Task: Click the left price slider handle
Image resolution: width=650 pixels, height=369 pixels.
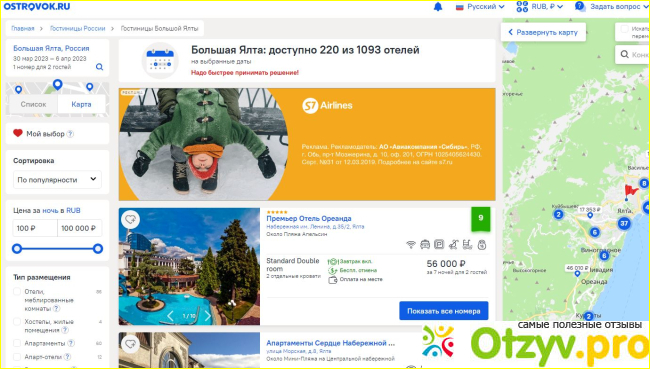Action: (17, 249)
